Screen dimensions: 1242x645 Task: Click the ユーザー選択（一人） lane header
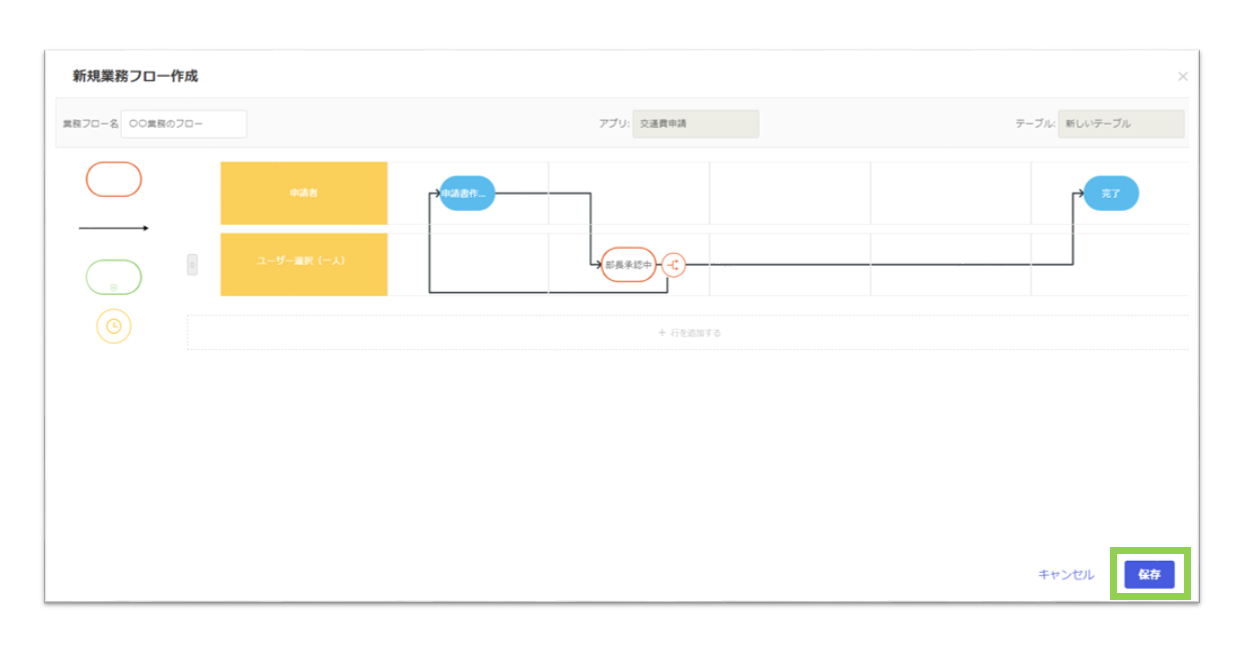pyautogui.click(x=304, y=264)
